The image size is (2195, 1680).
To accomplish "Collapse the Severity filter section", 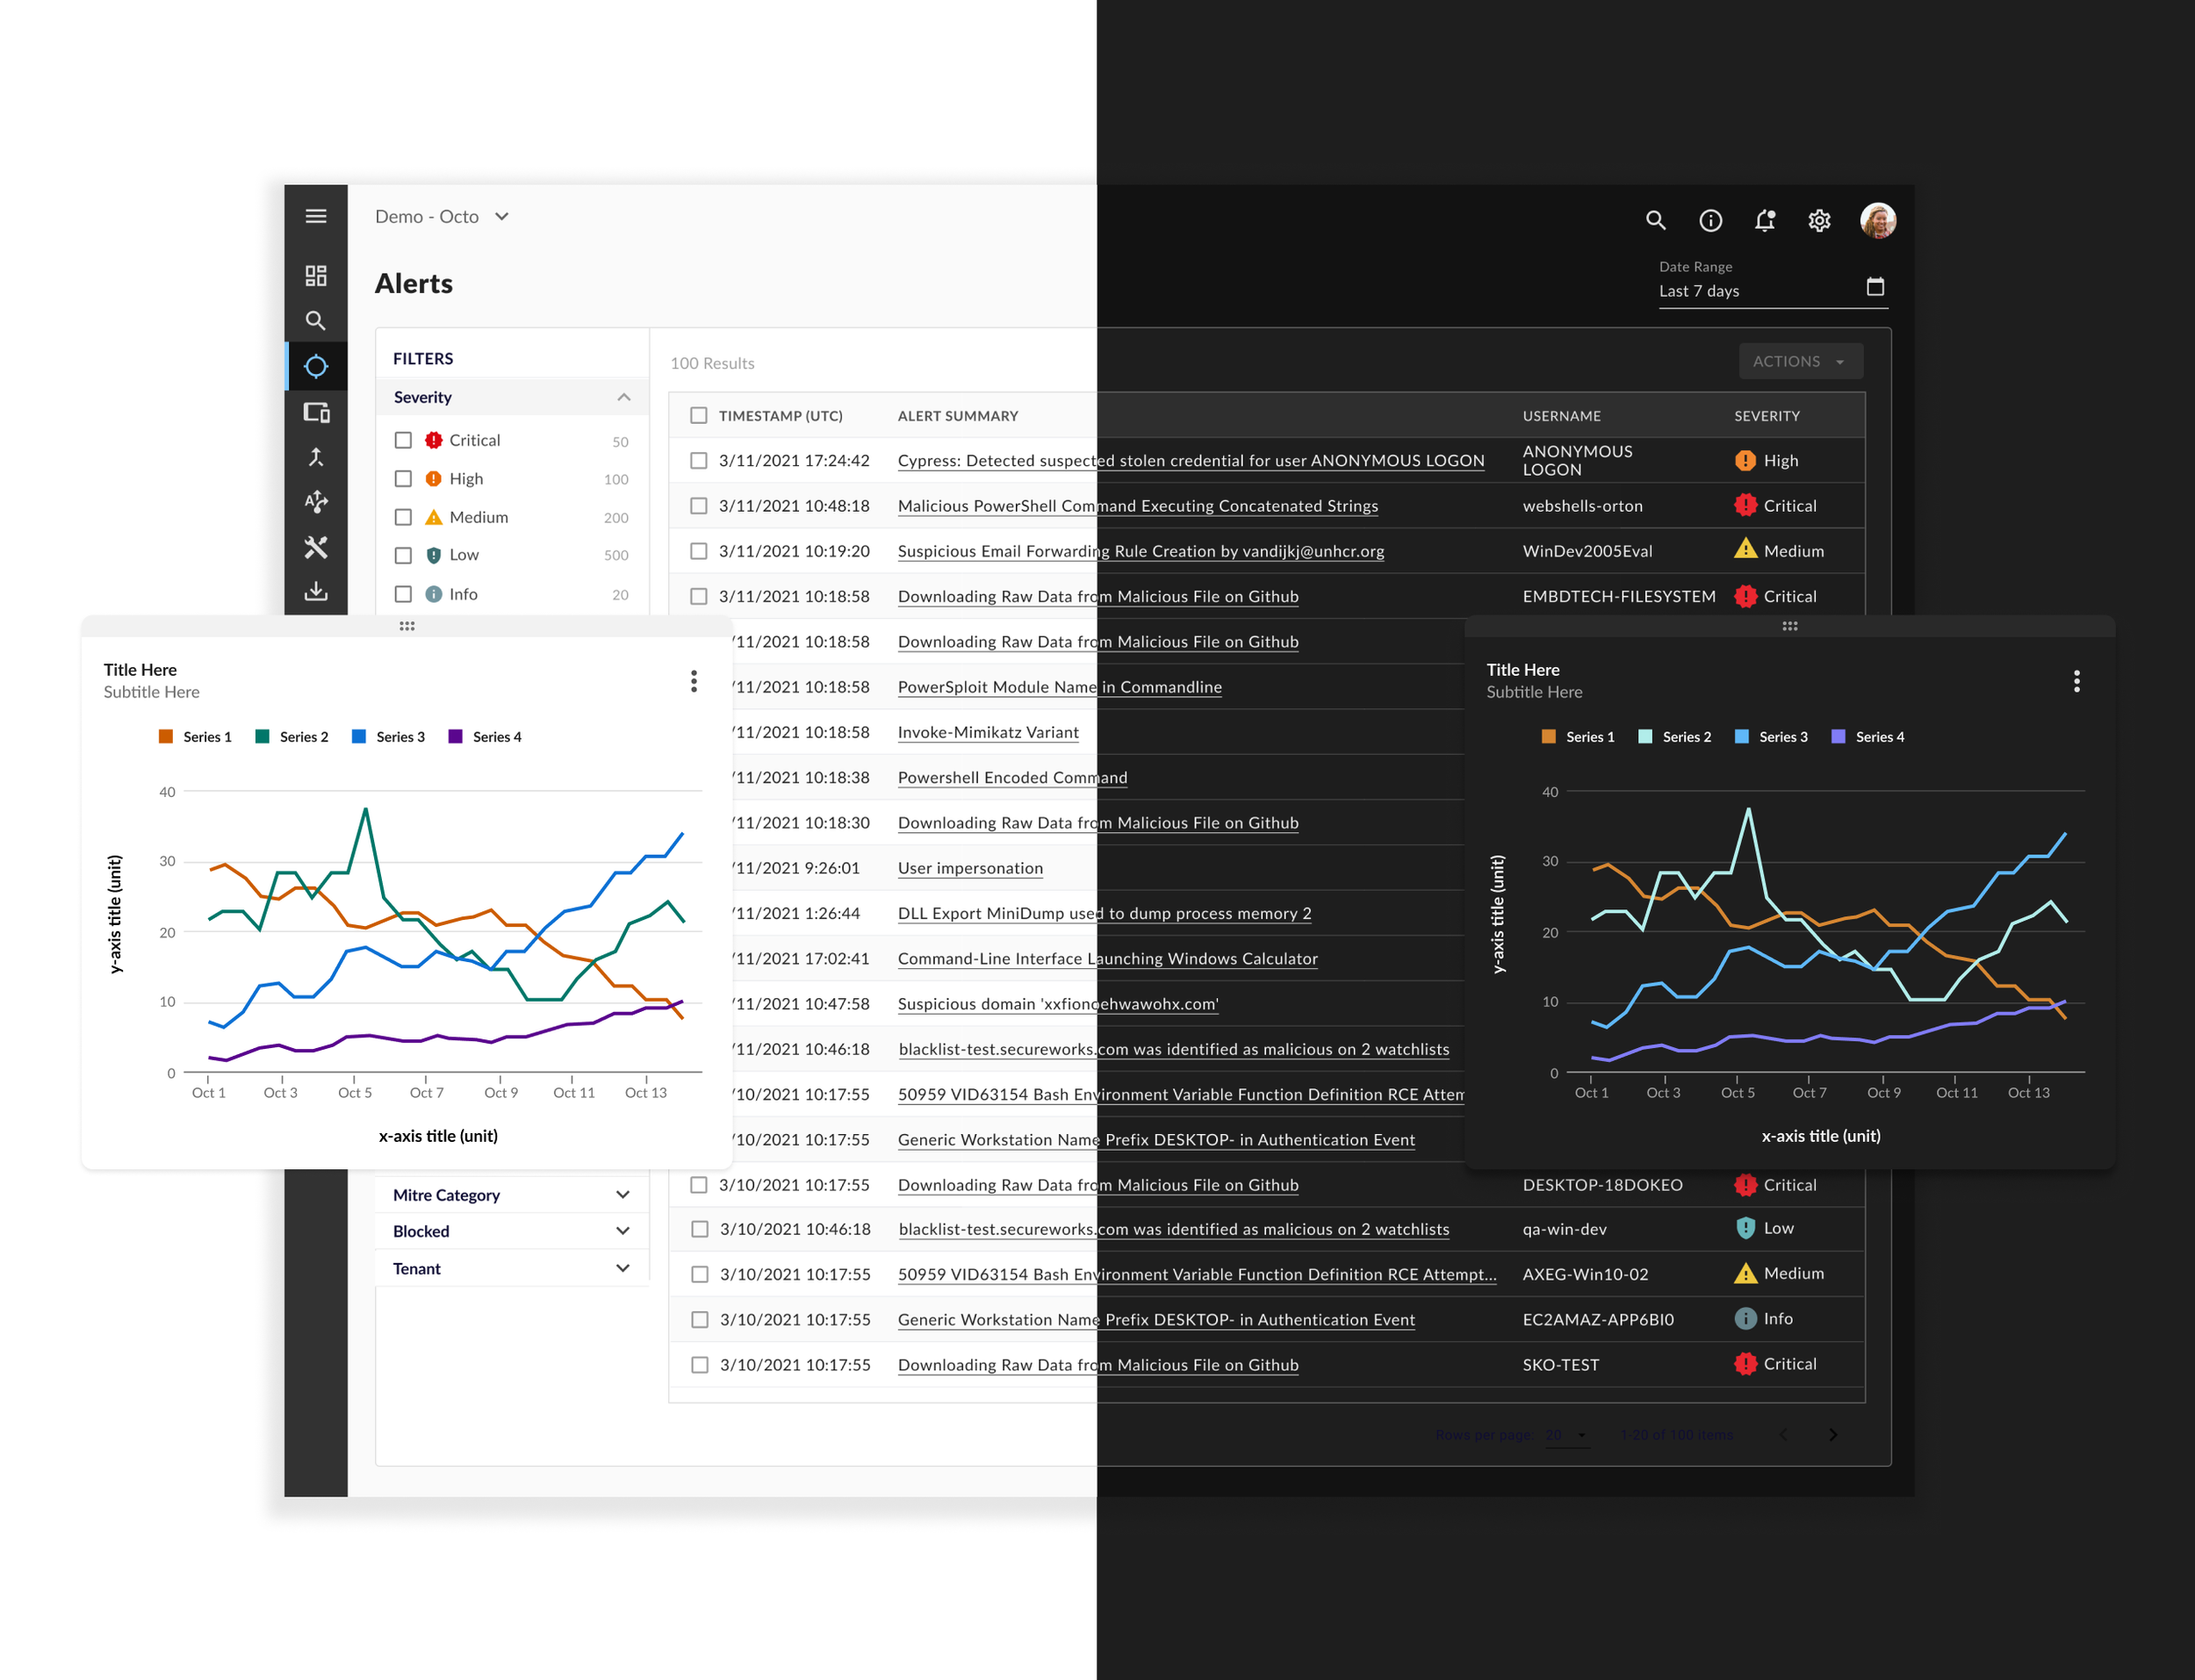I will coord(623,397).
